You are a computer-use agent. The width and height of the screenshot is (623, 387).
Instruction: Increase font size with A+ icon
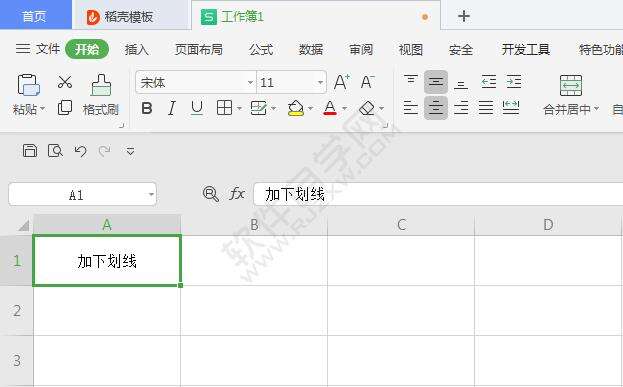coord(342,82)
